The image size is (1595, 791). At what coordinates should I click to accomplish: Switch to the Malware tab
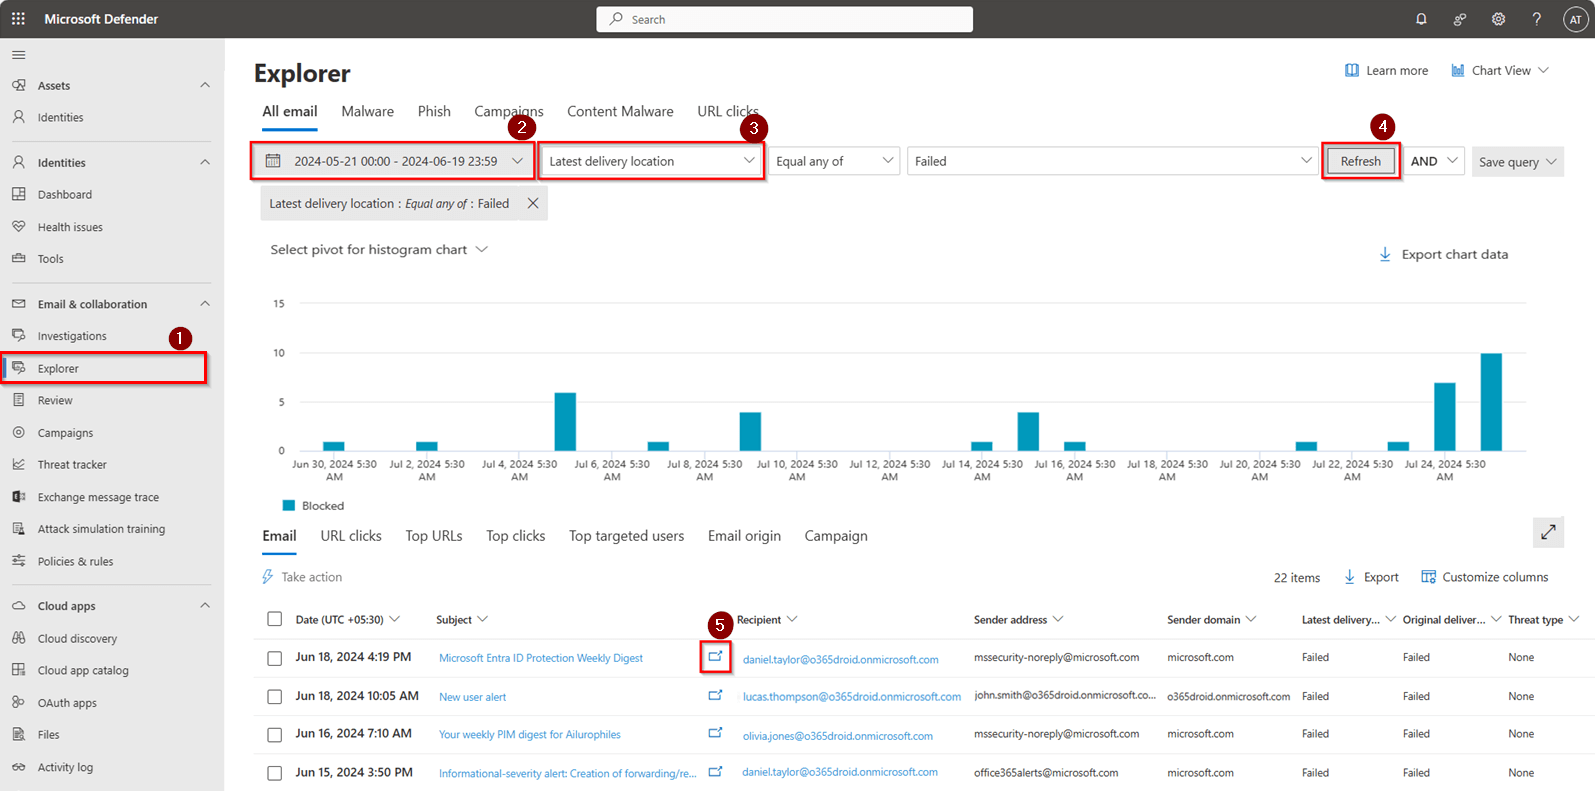pos(367,111)
